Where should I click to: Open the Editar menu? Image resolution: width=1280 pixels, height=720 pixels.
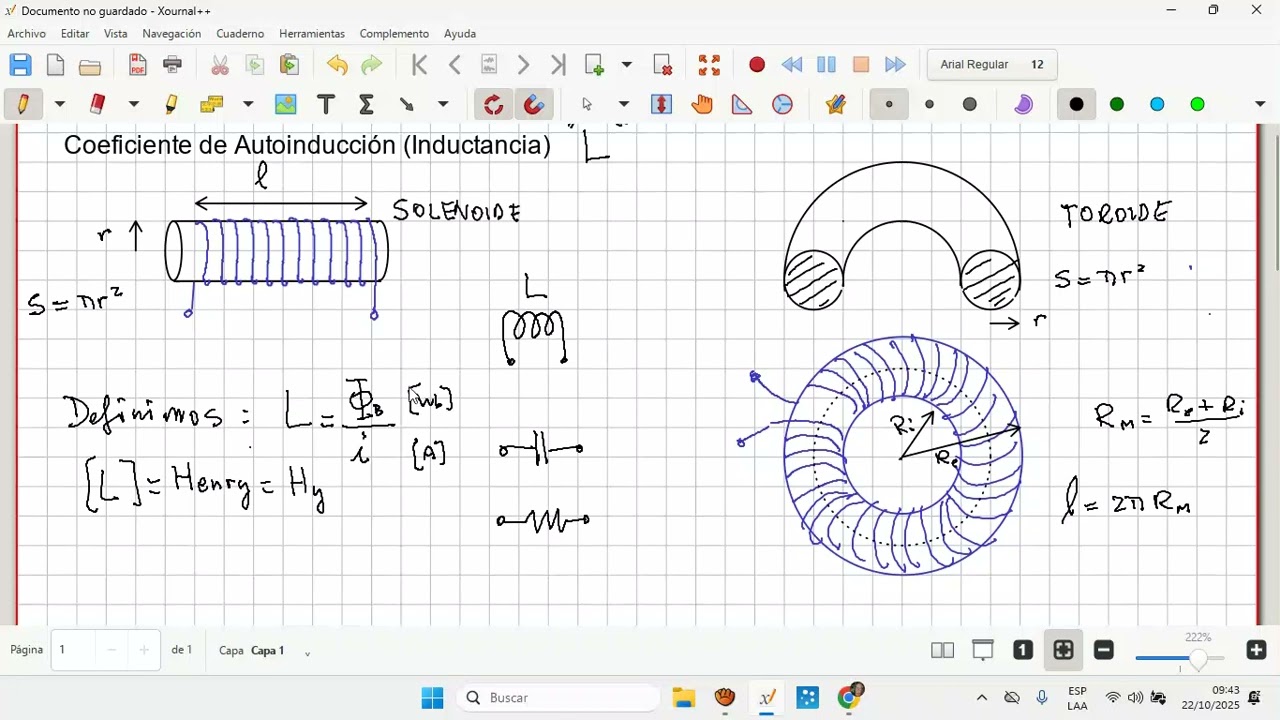point(75,34)
